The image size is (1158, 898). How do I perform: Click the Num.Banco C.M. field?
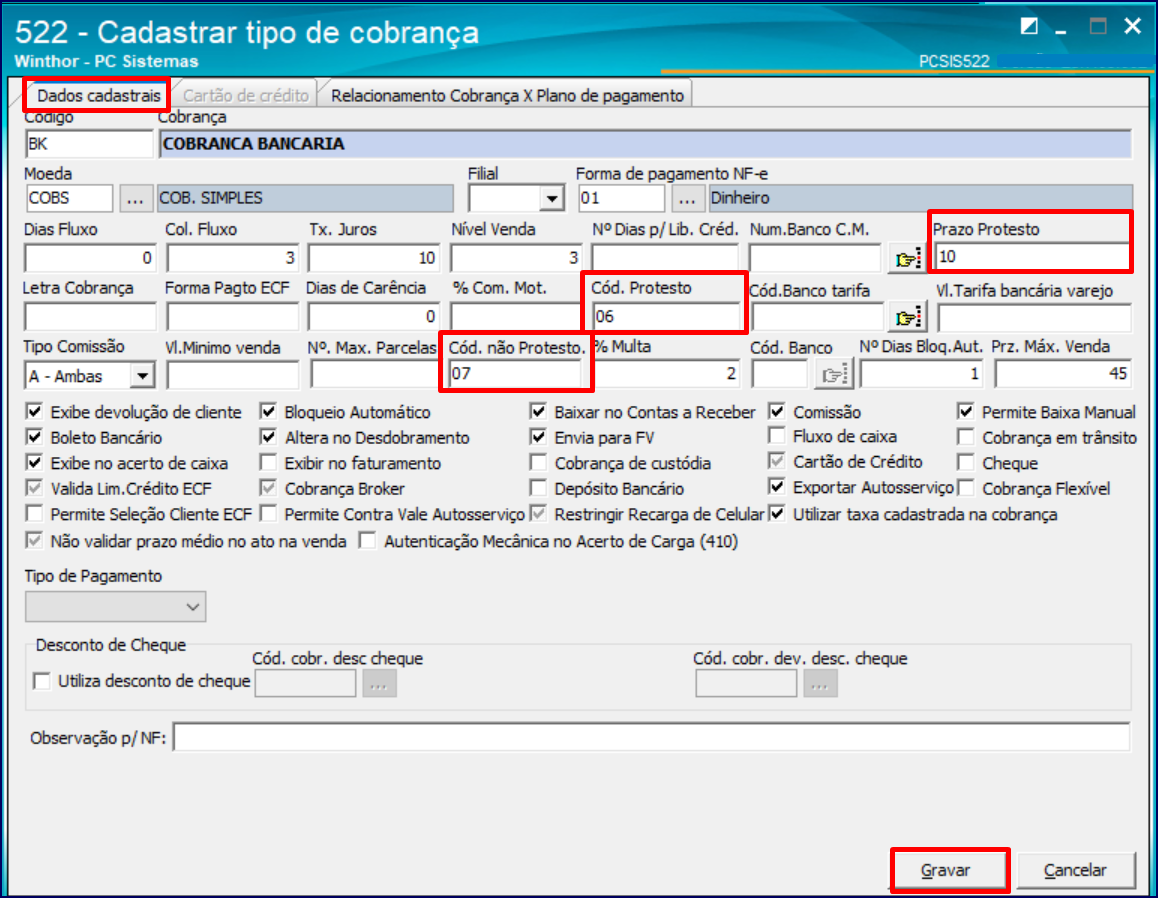pos(816,258)
